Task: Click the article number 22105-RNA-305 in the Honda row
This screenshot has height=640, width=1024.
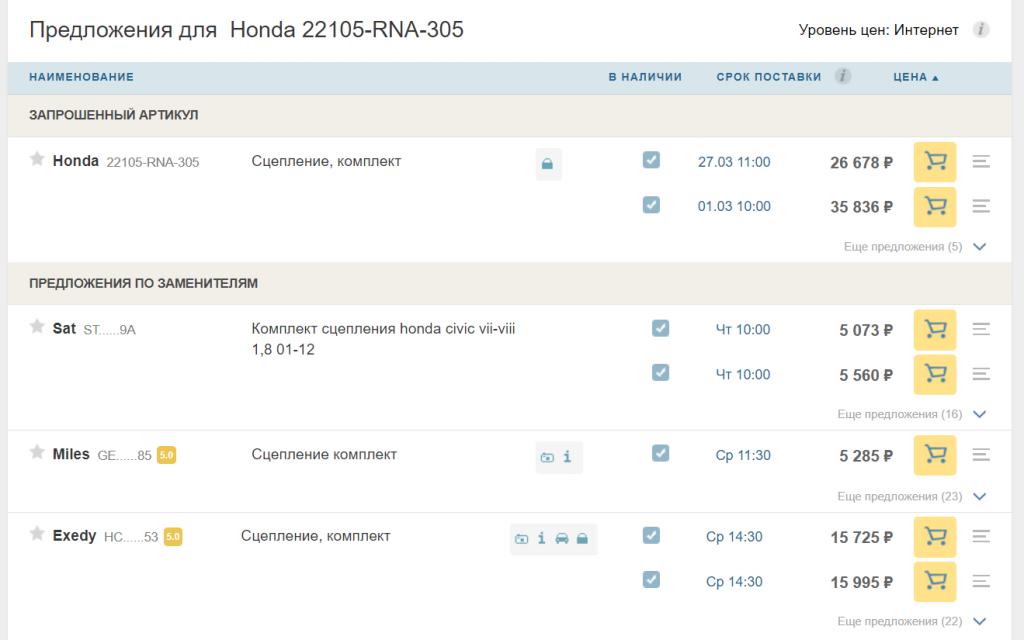Action: click(x=153, y=162)
